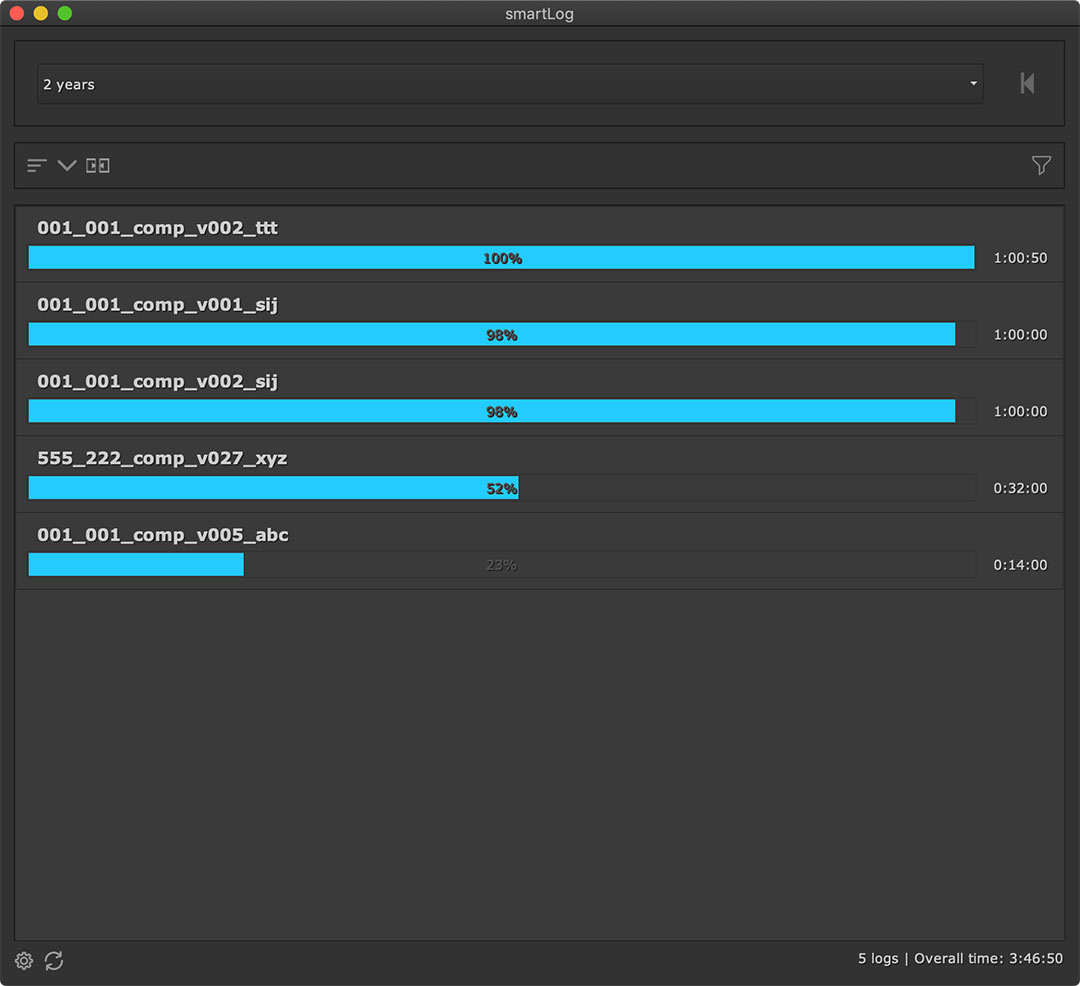Click the 100% progress bar
1080x986 pixels.
501,258
